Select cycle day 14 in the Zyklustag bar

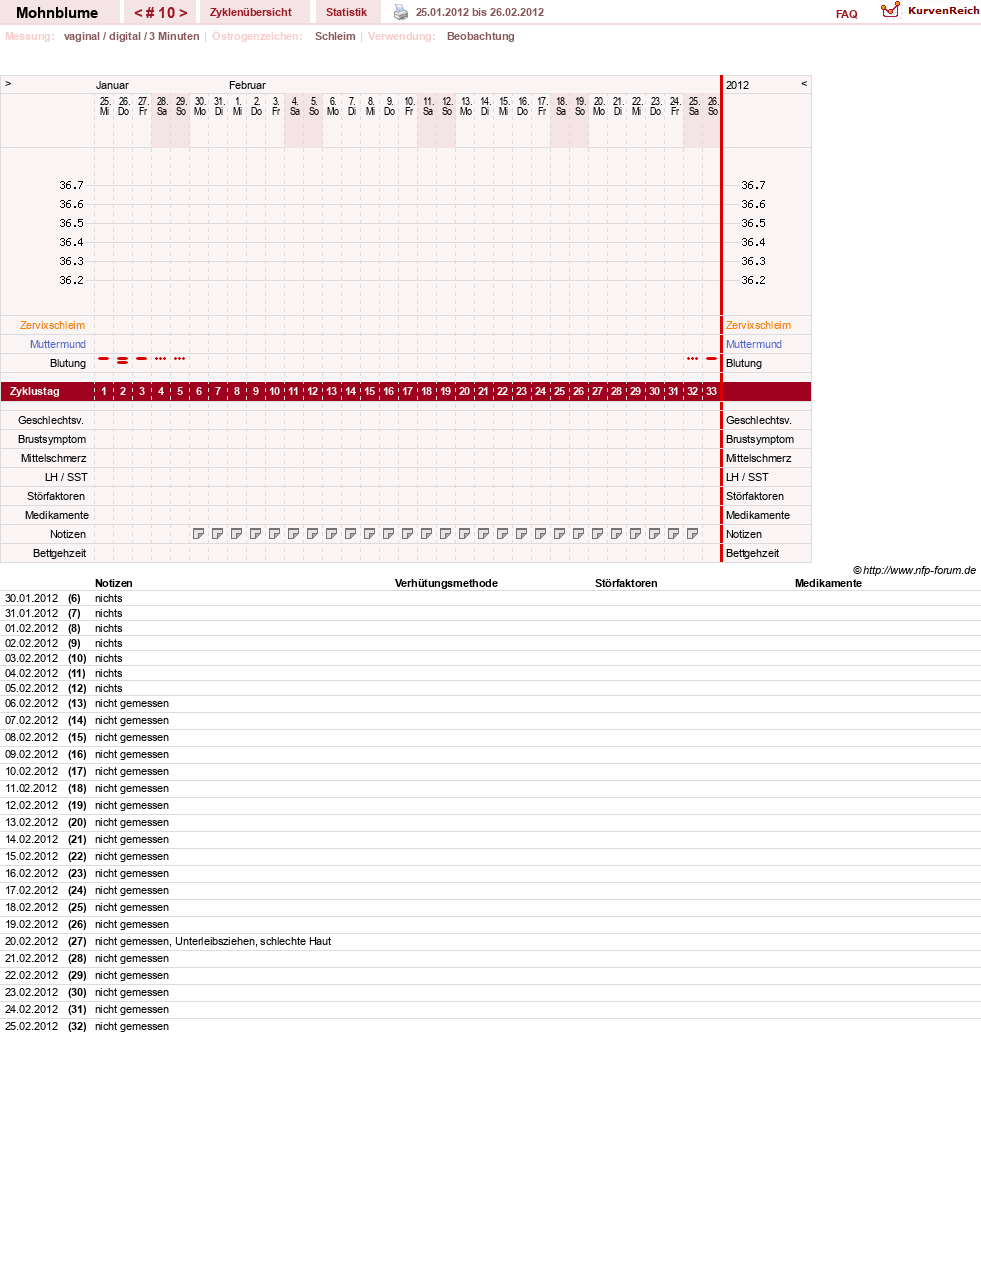(x=350, y=391)
